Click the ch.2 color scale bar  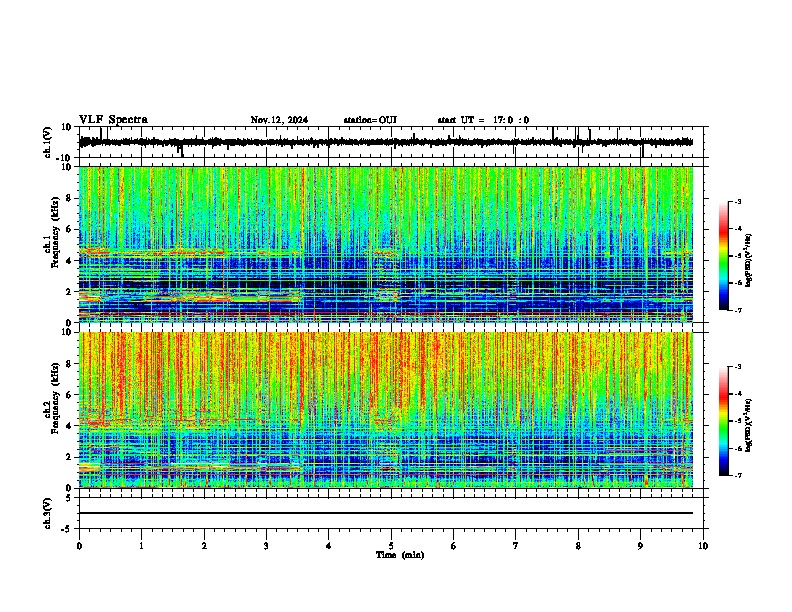click(x=724, y=421)
